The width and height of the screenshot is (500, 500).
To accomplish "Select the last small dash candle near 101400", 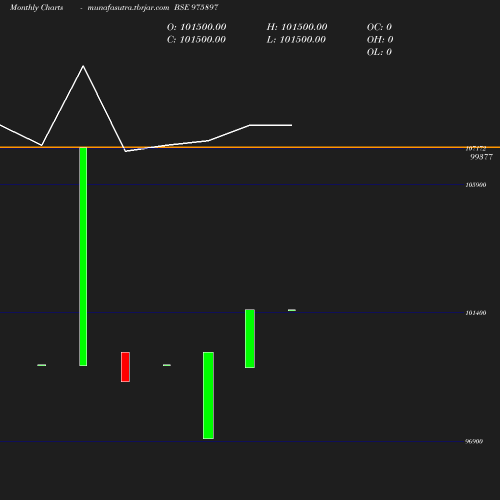I will click(292, 310).
